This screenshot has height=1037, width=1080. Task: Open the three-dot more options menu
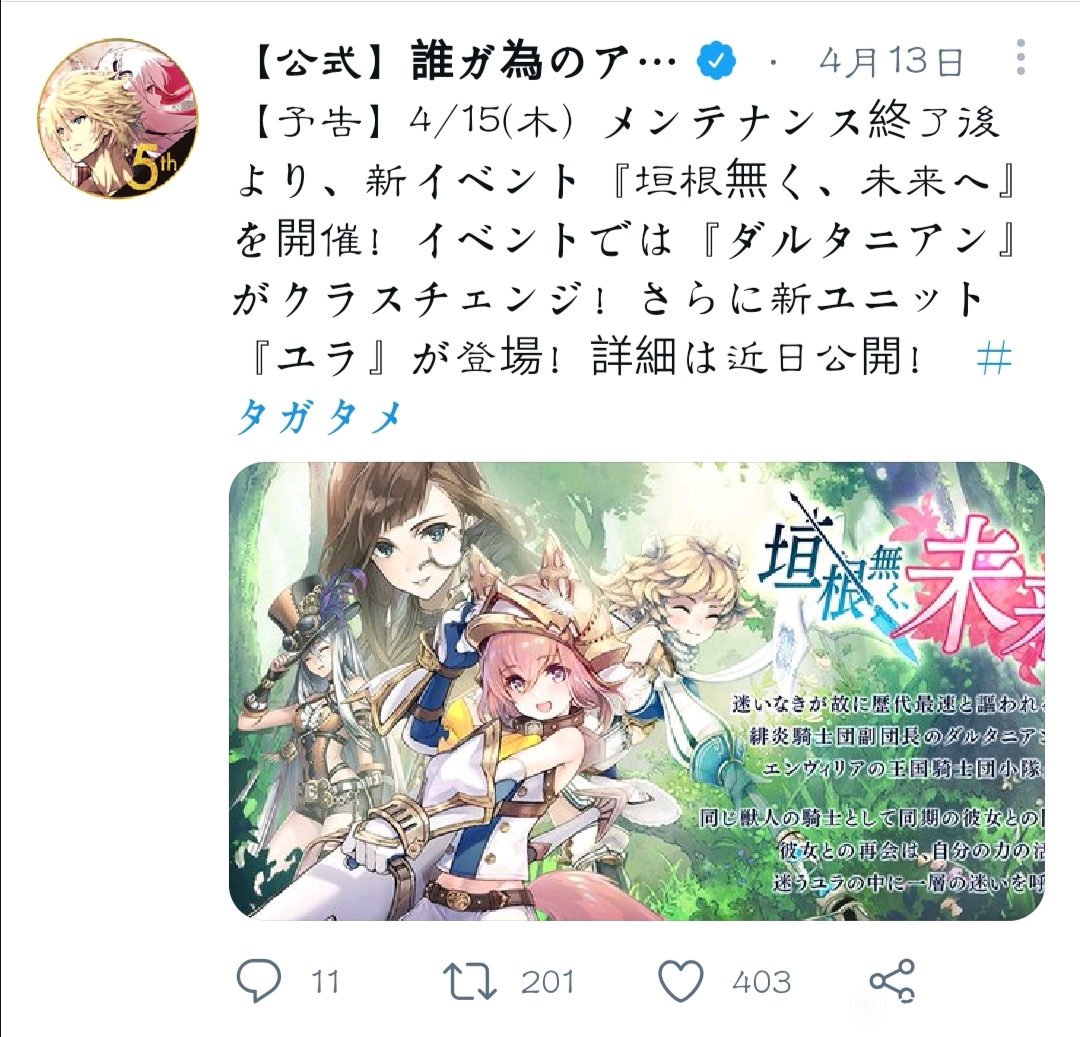point(1021,58)
